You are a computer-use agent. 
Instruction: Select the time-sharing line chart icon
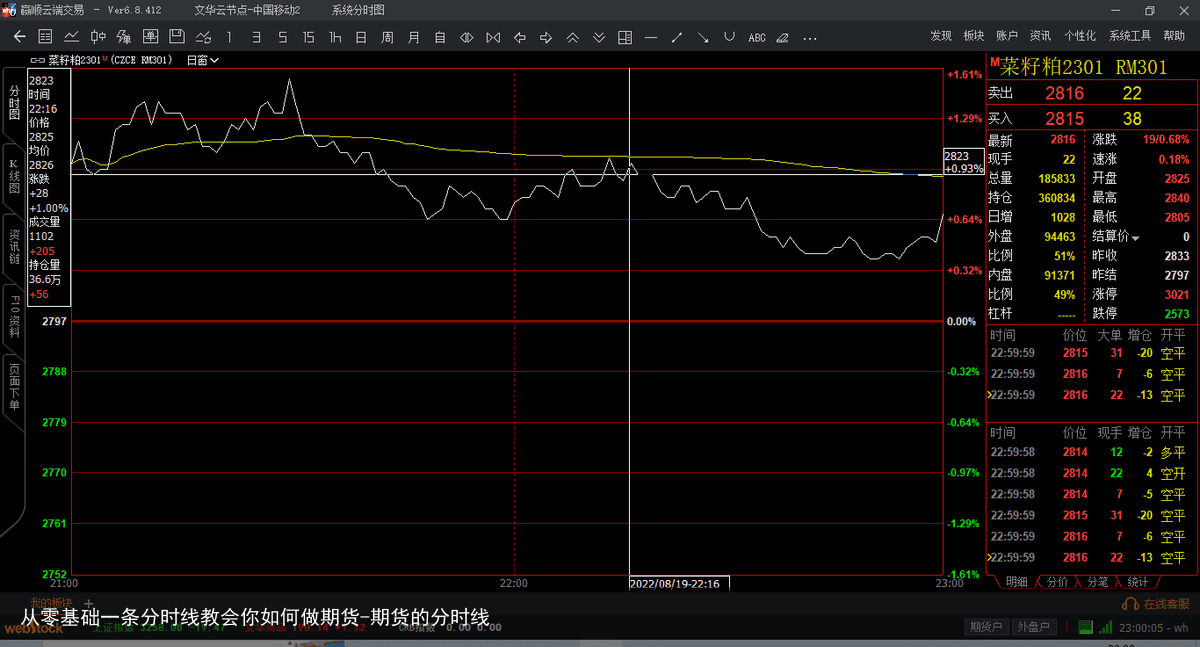(72, 37)
